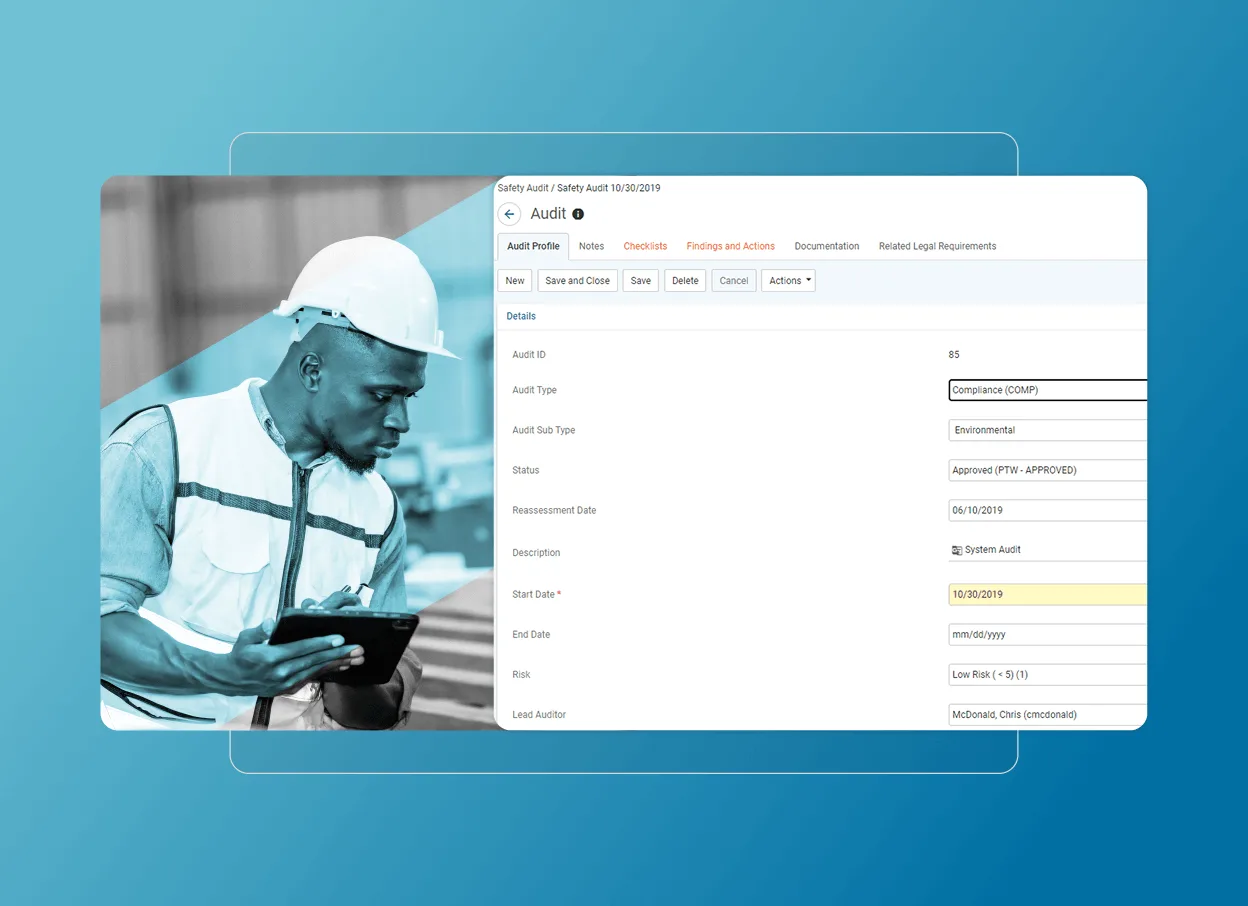Click the New button
Screen dimensions: 1248x906
point(514,281)
